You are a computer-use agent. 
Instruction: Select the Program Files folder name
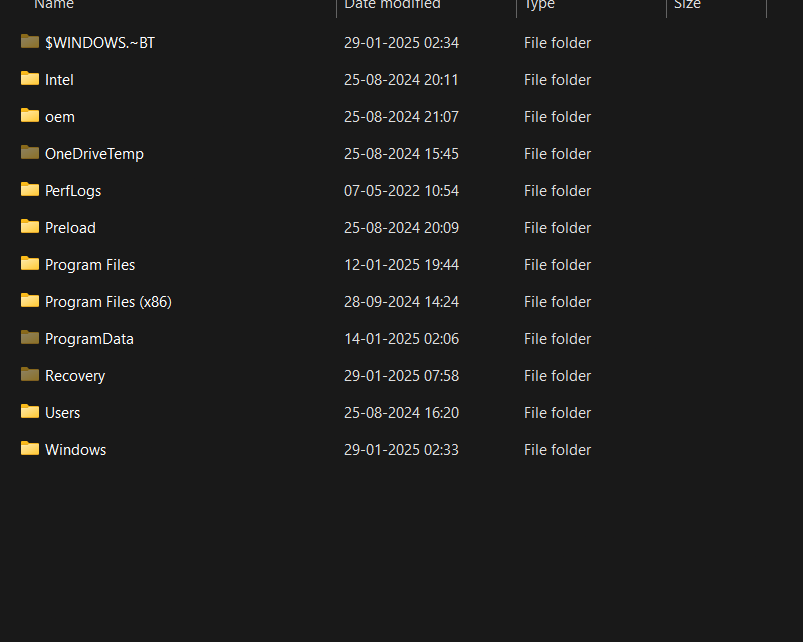pos(90,265)
